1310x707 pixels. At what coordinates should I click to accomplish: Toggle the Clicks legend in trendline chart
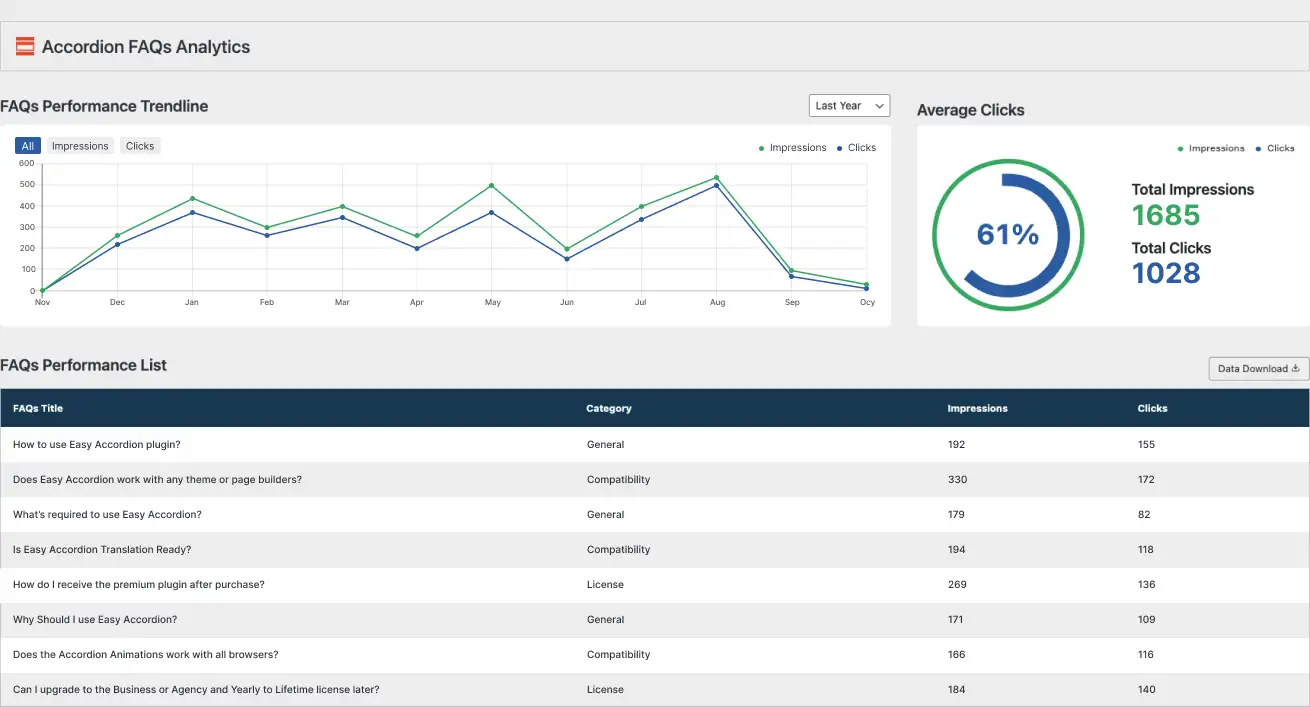pos(861,148)
